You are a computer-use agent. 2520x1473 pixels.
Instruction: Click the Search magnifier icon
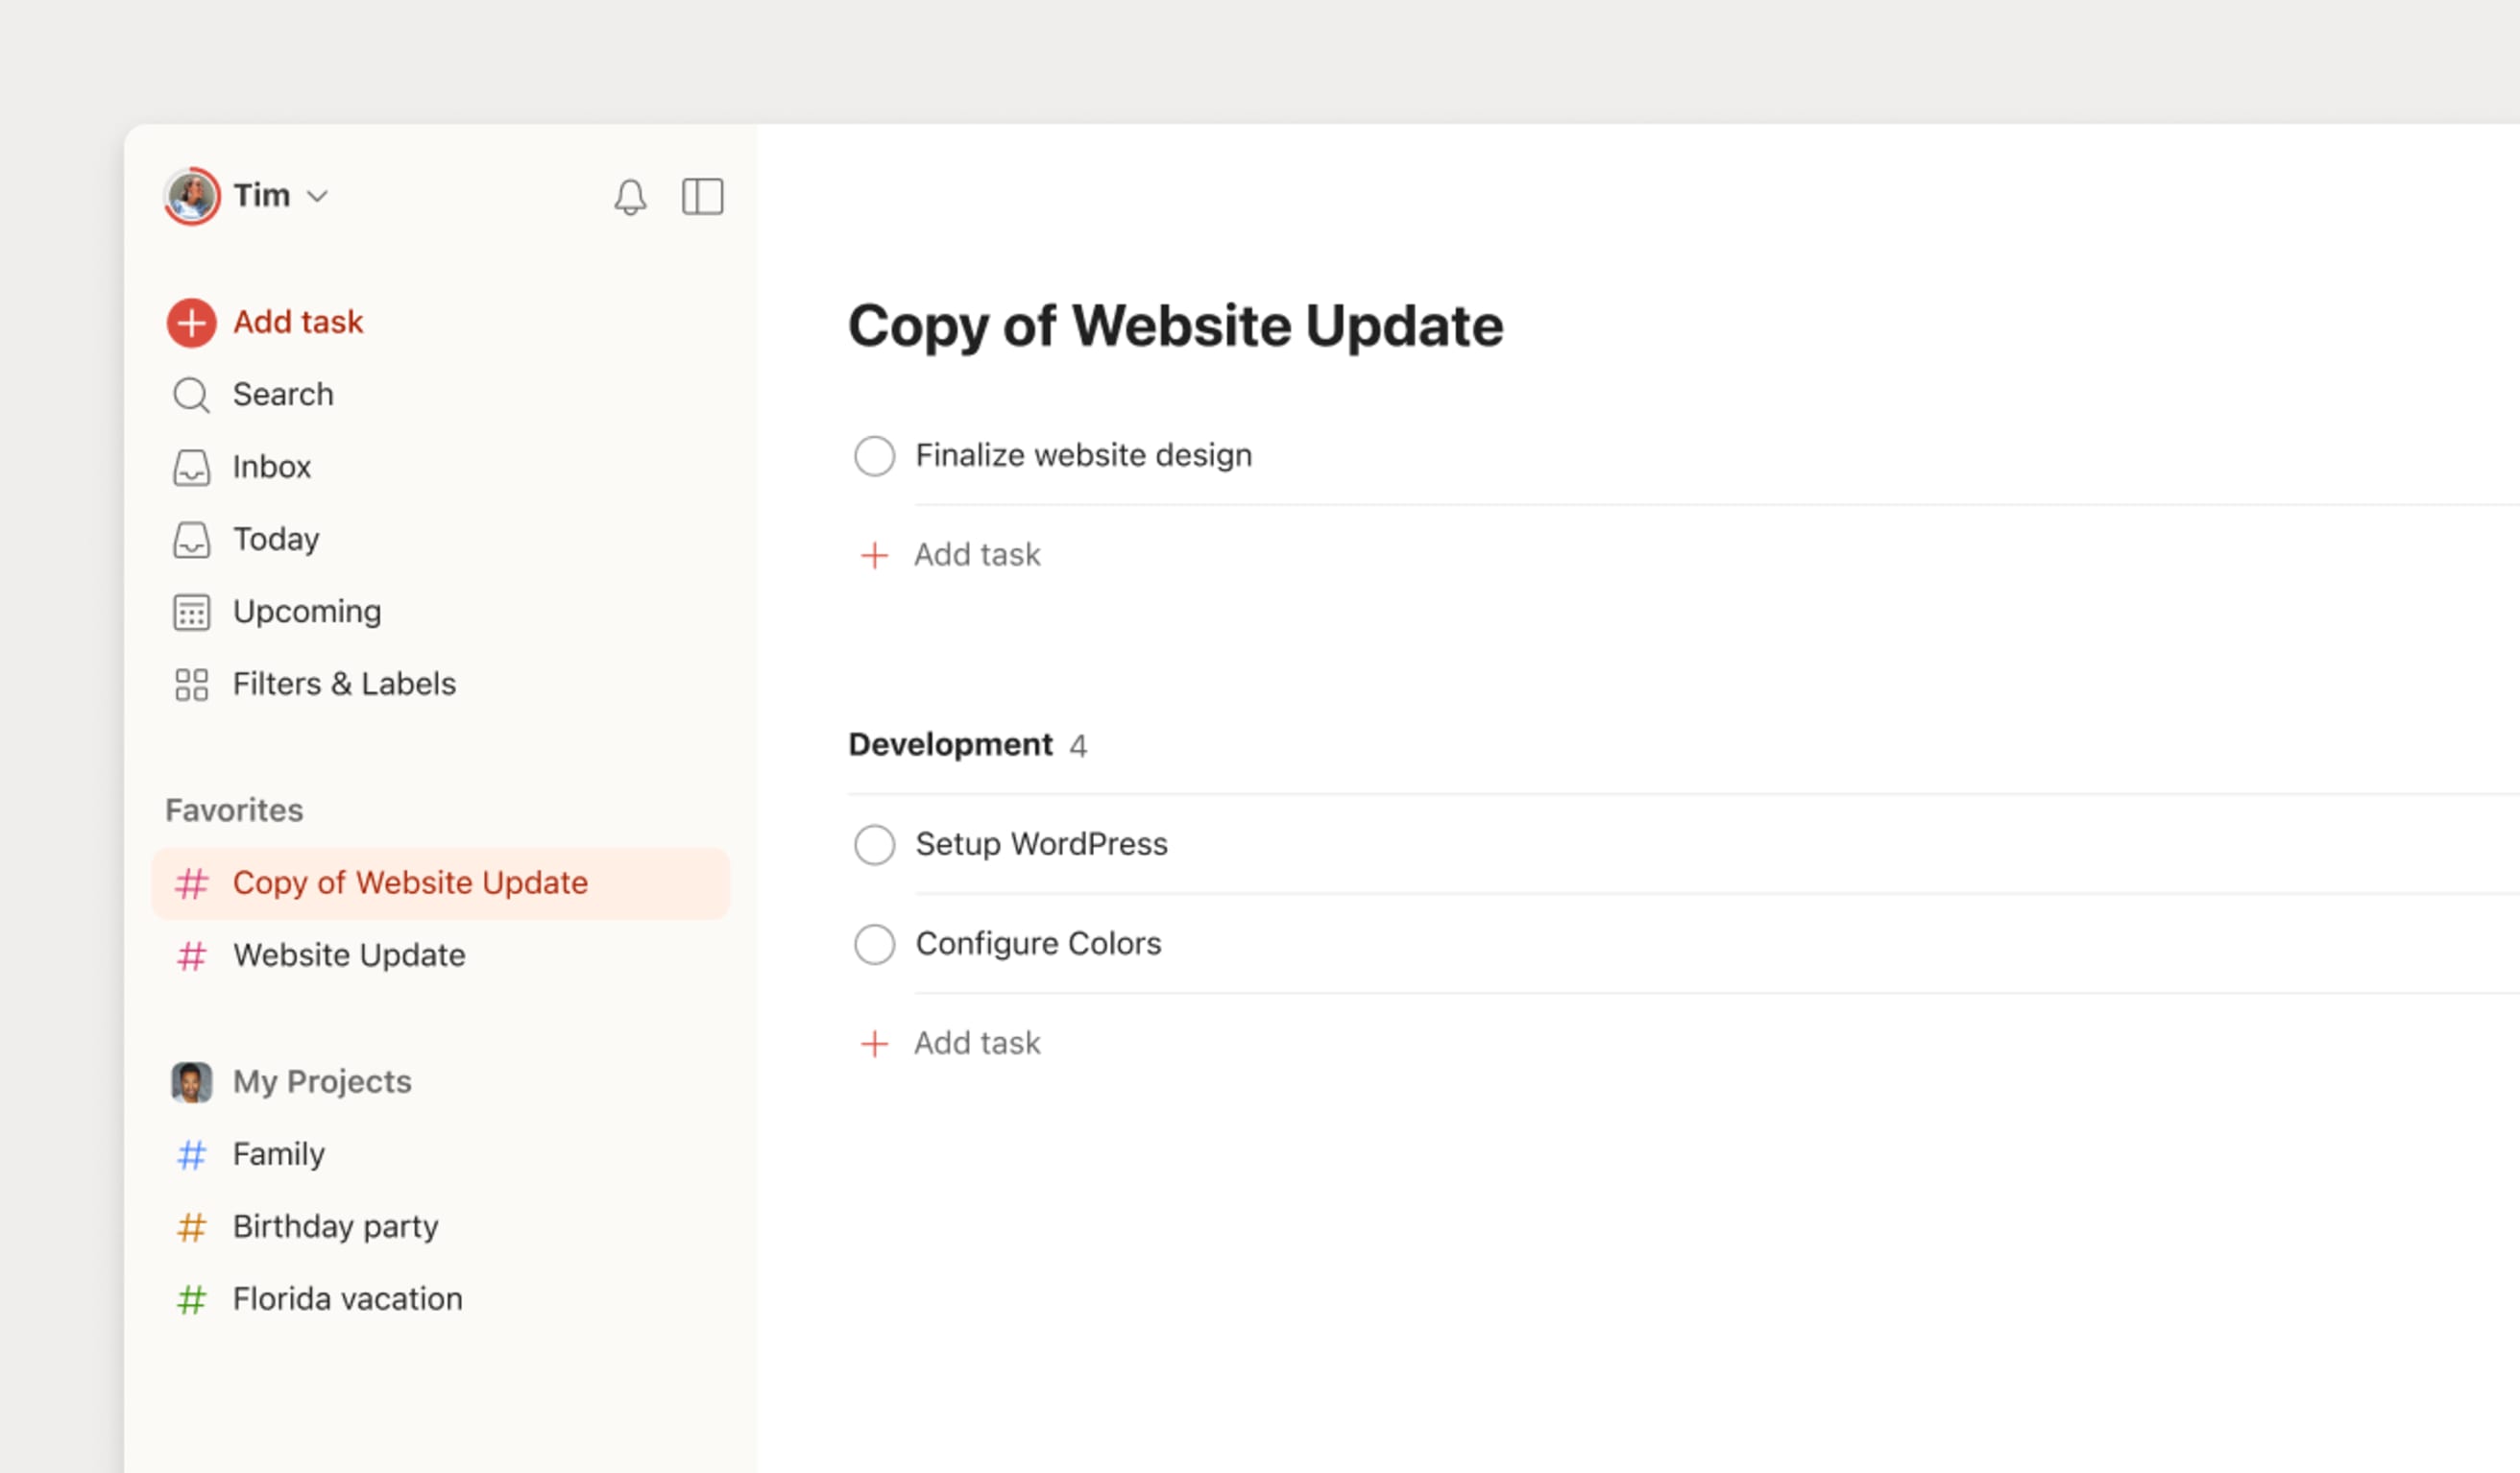[191, 394]
